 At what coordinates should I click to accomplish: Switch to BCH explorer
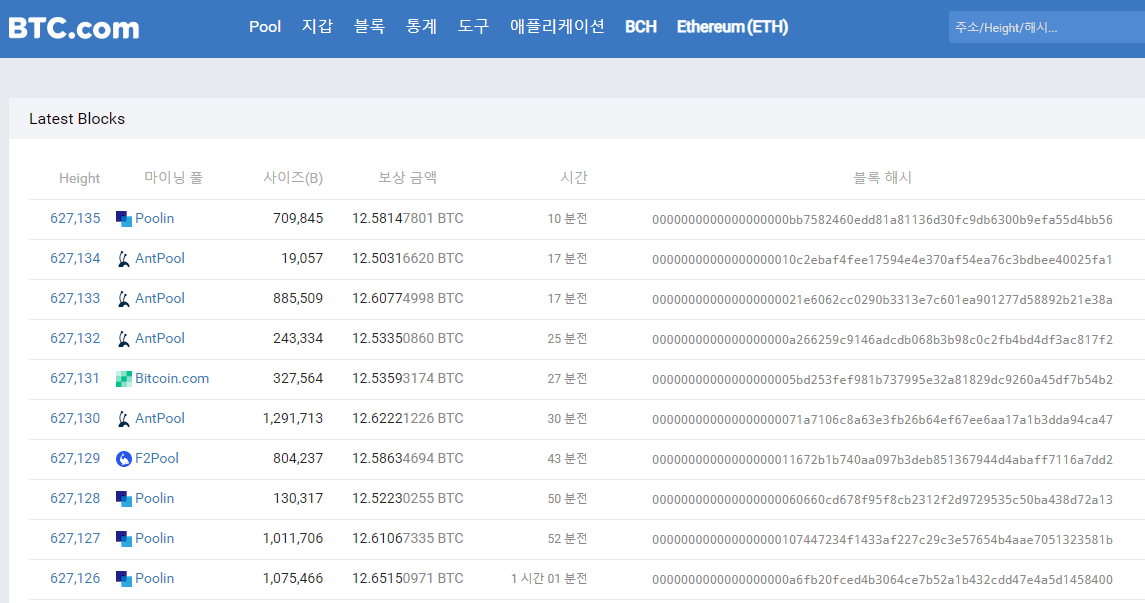[x=641, y=27]
